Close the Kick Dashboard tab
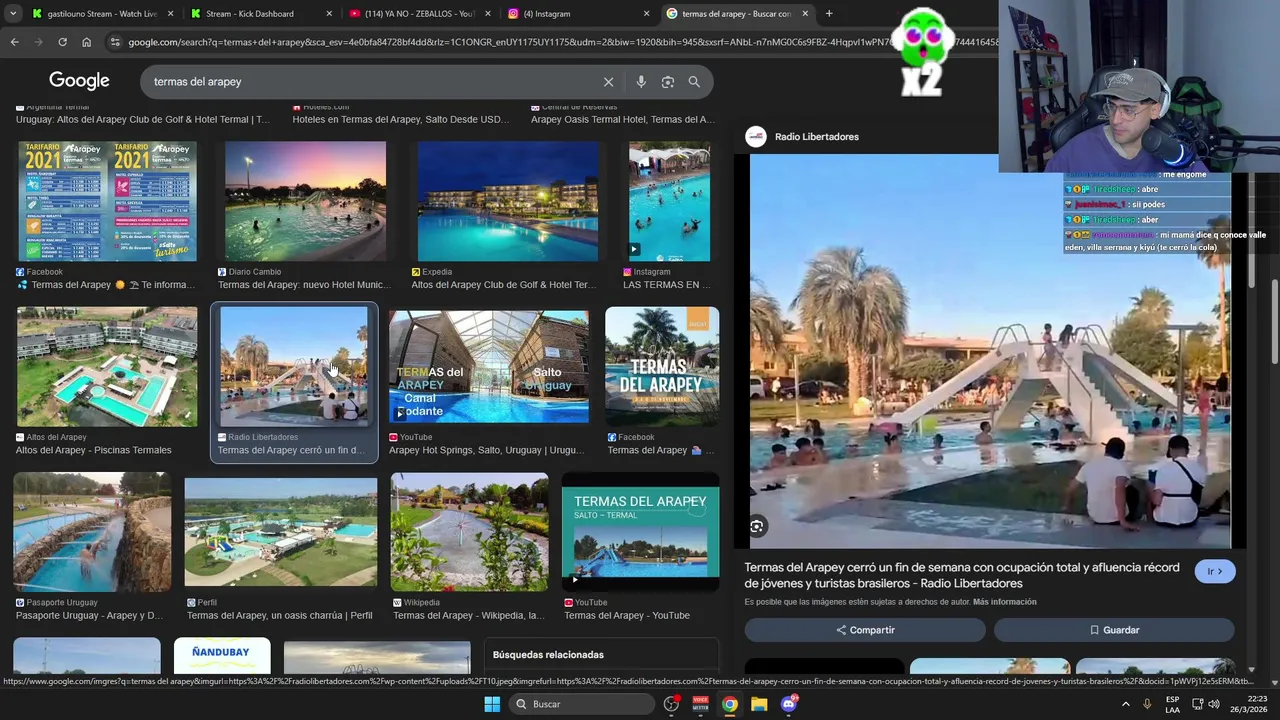The height and width of the screenshot is (720, 1280). click(329, 14)
